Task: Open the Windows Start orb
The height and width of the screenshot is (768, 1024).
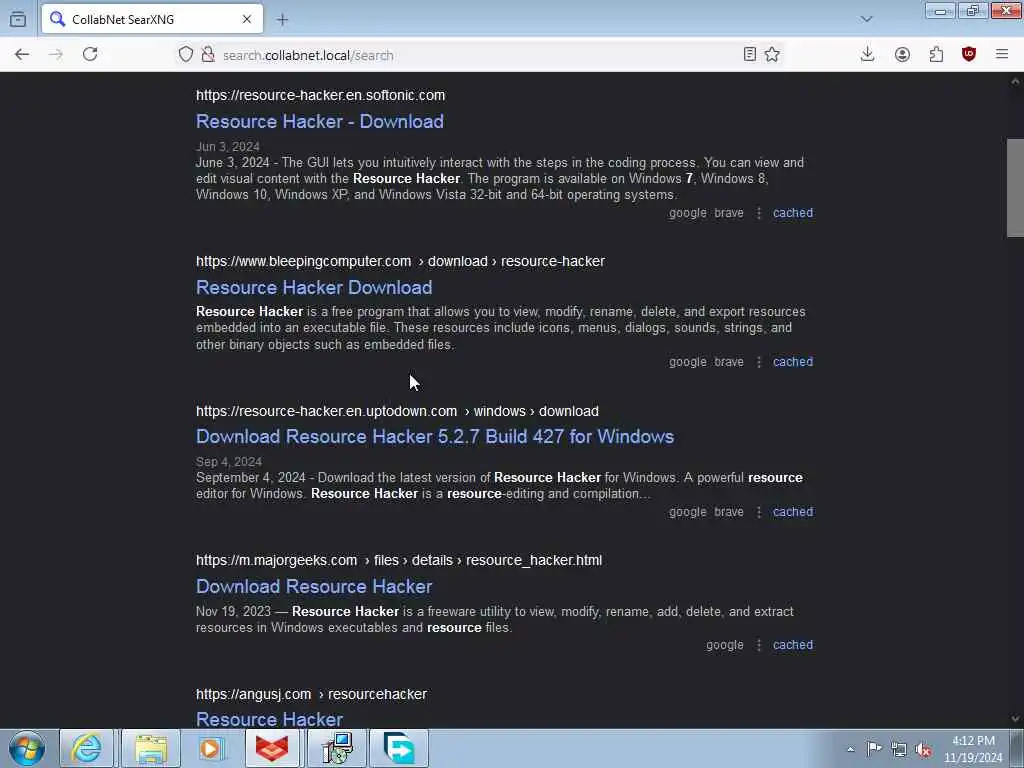Action: pos(27,748)
